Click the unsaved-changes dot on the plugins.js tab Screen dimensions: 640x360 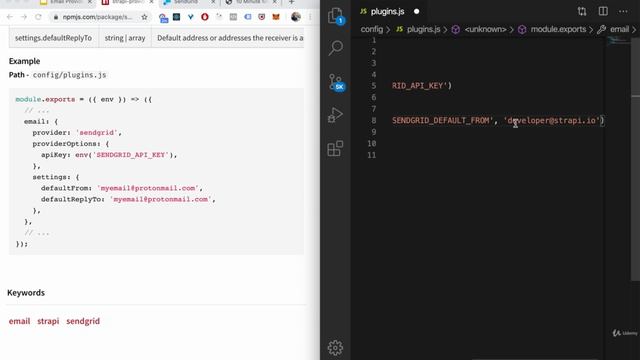tap(416, 11)
